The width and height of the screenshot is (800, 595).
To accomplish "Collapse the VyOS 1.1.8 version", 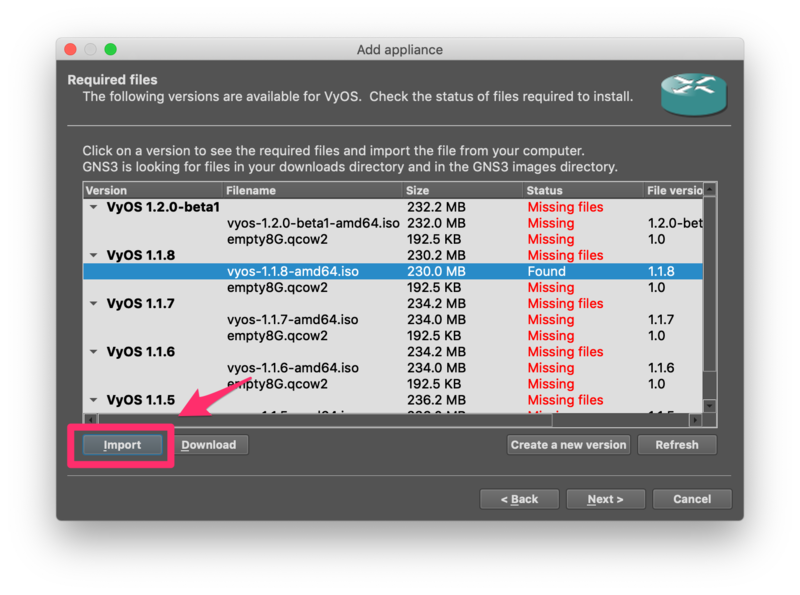I will pos(93,255).
